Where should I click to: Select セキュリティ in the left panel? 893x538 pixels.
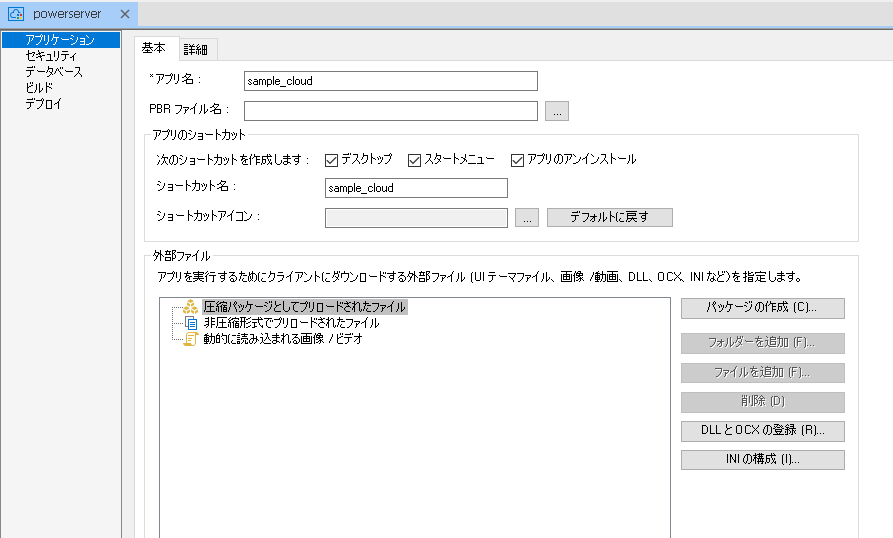(x=51, y=56)
